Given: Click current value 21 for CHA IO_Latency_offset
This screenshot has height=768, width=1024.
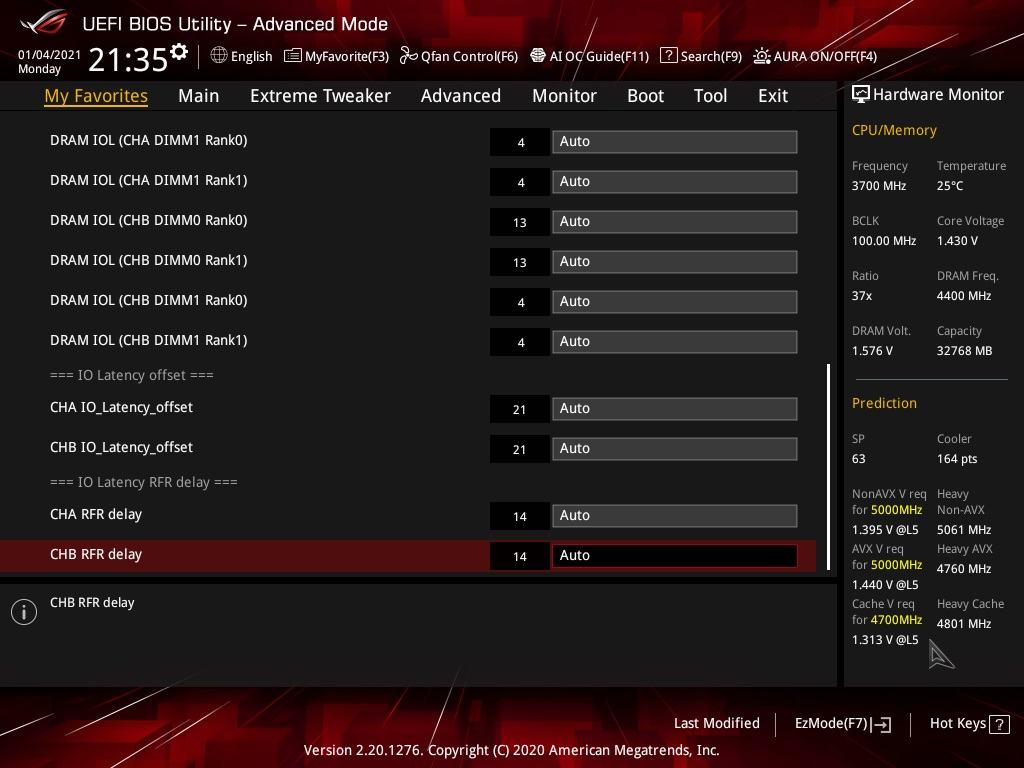Looking at the screenshot, I should point(520,410).
